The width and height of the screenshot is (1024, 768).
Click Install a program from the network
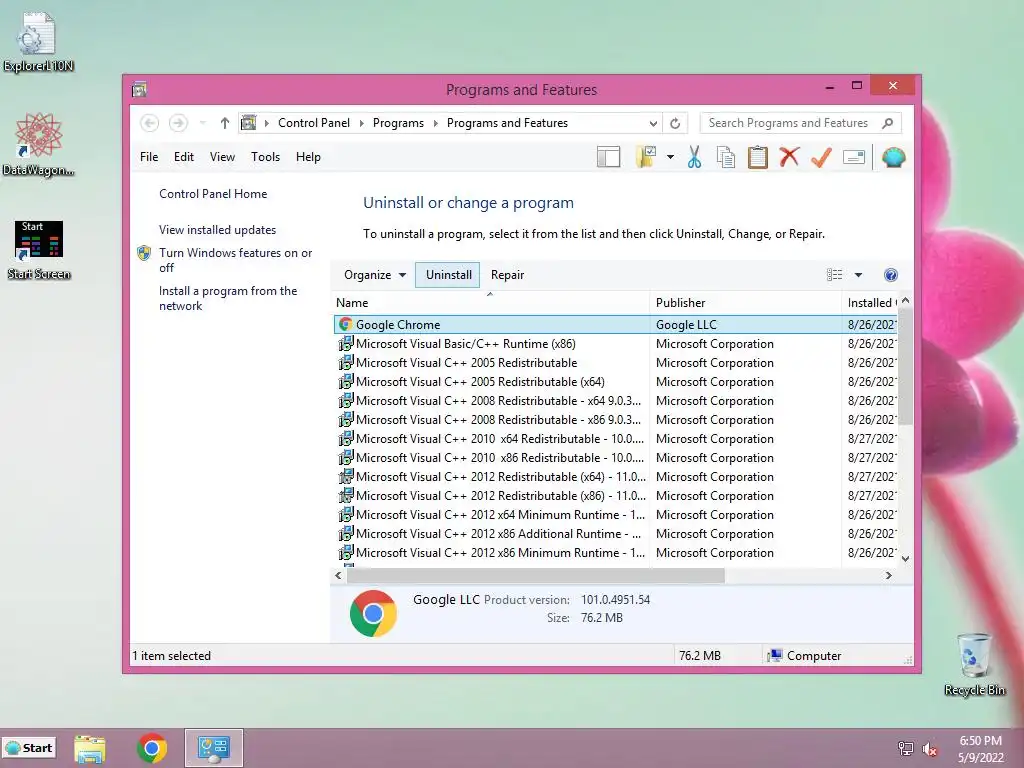point(228,298)
